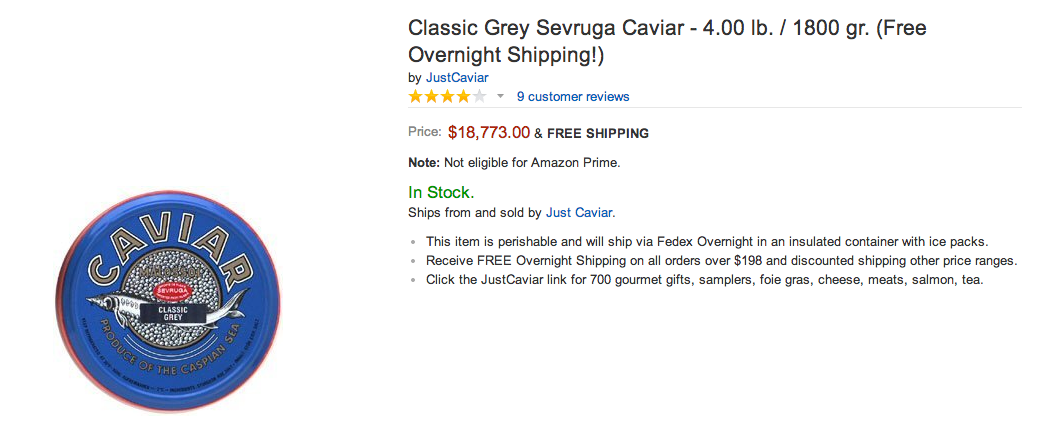1038x431 pixels.
Task: Click the Fedex Overnight perishable bullet point
Action: pos(708,242)
